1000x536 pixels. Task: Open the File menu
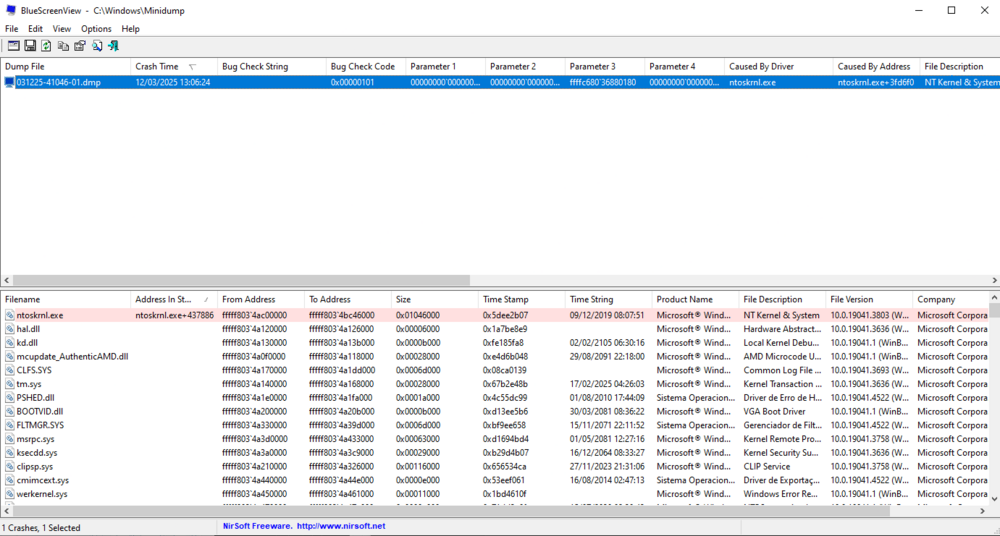[11, 29]
